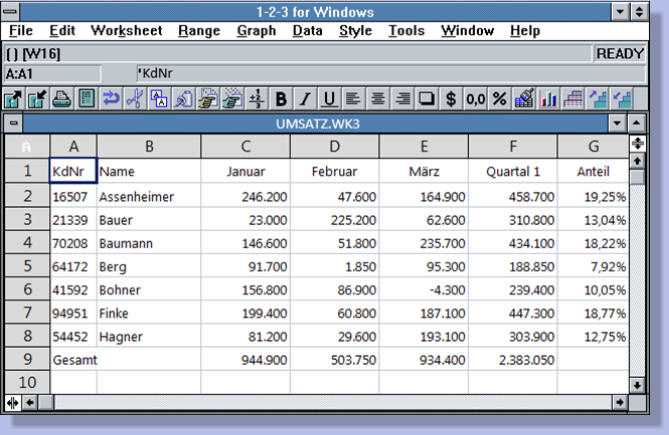669x435 pixels.
Task: Select column C header
Action: pyautogui.click(x=245, y=146)
